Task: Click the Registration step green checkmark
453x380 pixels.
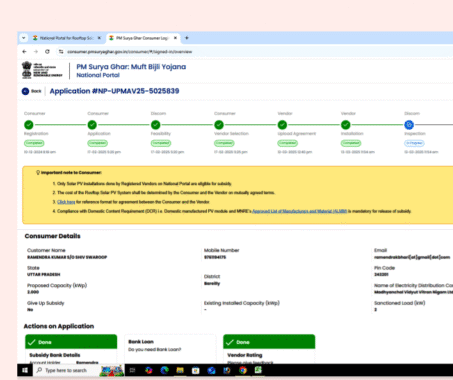Action: 29,125
